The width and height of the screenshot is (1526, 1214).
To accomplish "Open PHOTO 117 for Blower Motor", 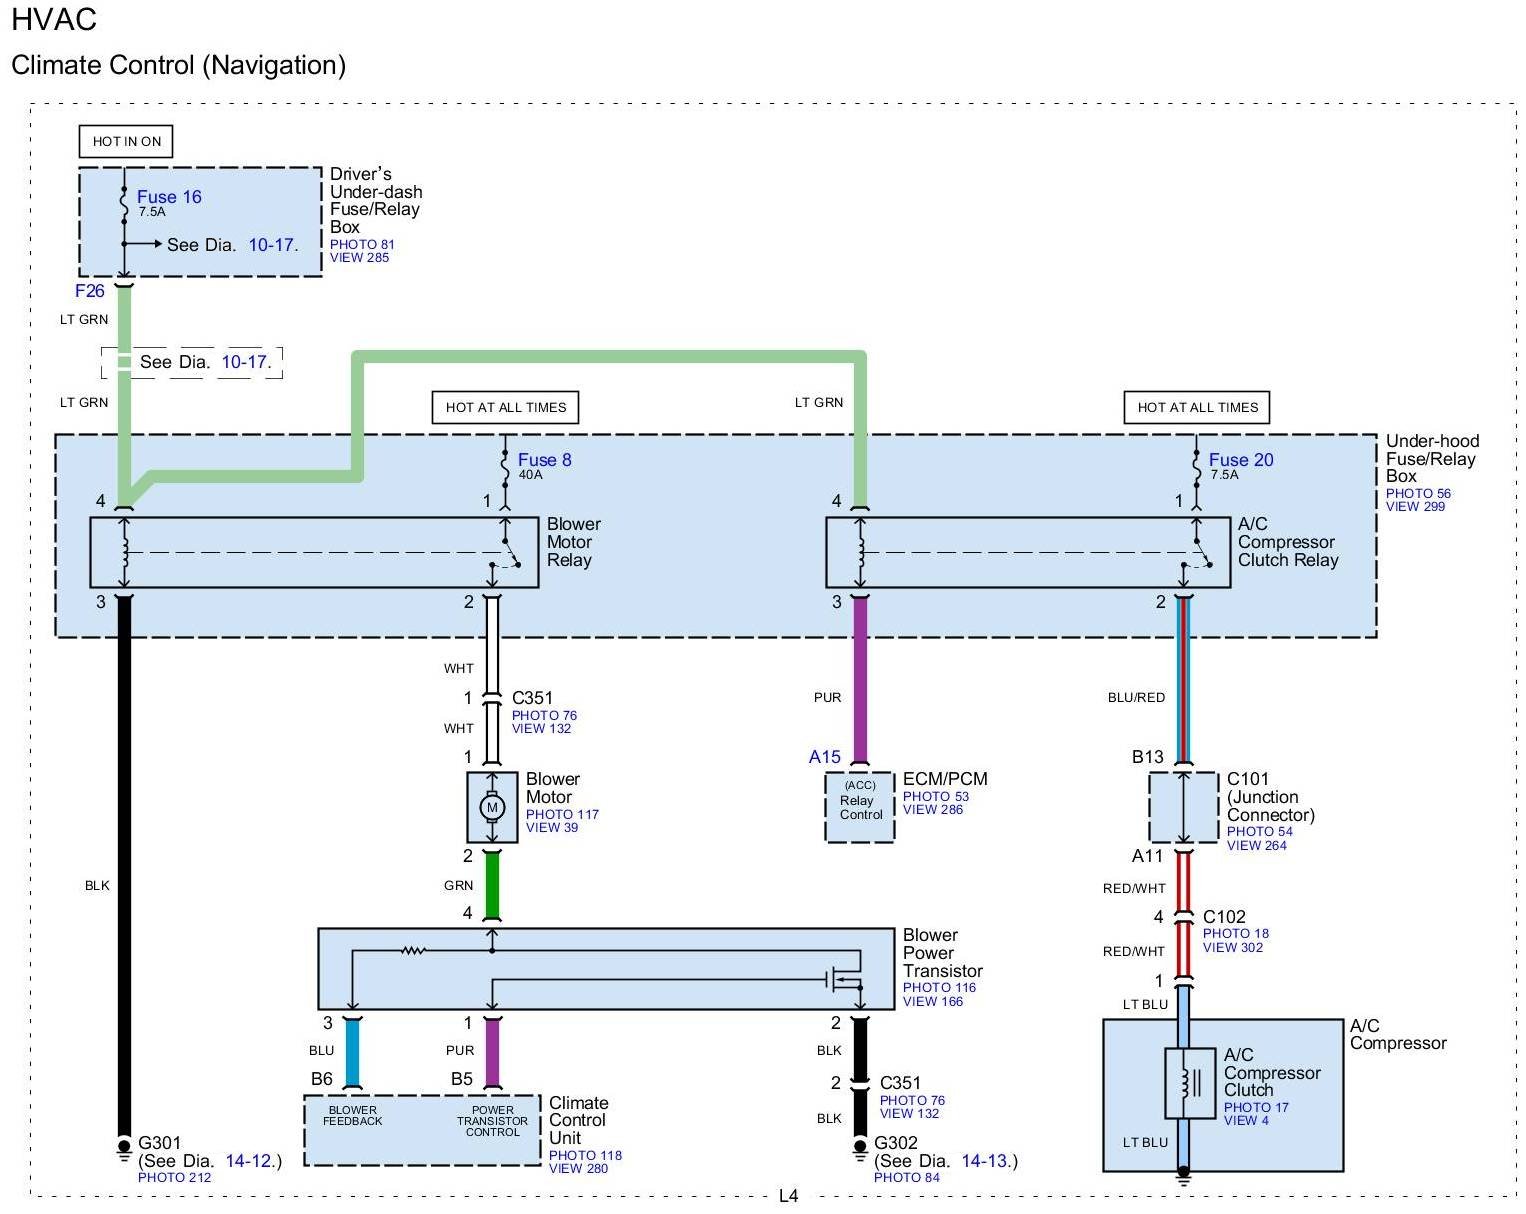I will click(562, 814).
